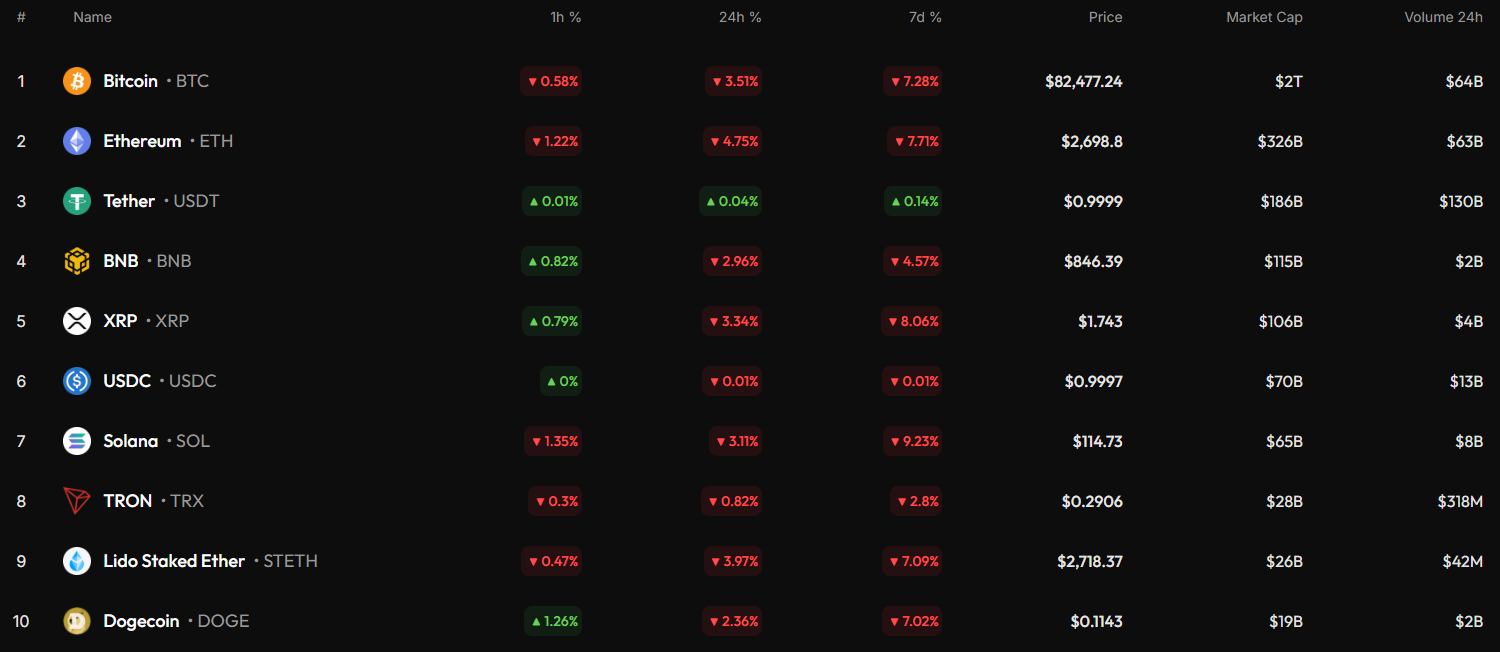Click the Lido Staked Ether logo icon
Screen dimensions: 1500x652
tap(77, 561)
